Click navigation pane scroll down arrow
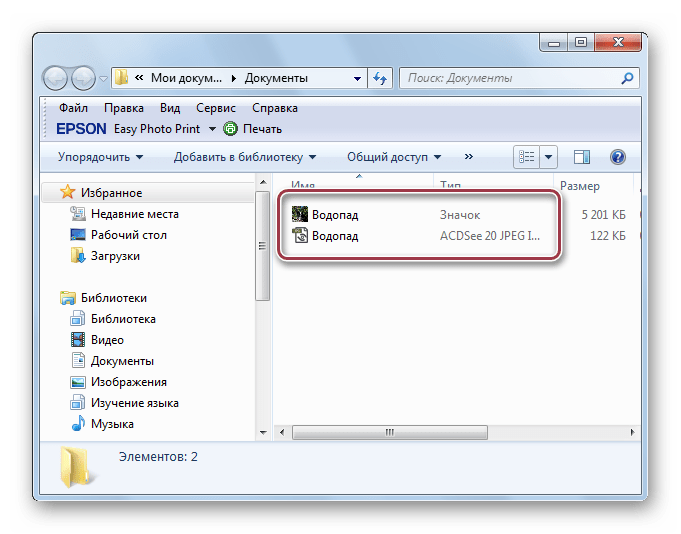Image resolution: width=681 pixels, height=534 pixels. click(263, 432)
